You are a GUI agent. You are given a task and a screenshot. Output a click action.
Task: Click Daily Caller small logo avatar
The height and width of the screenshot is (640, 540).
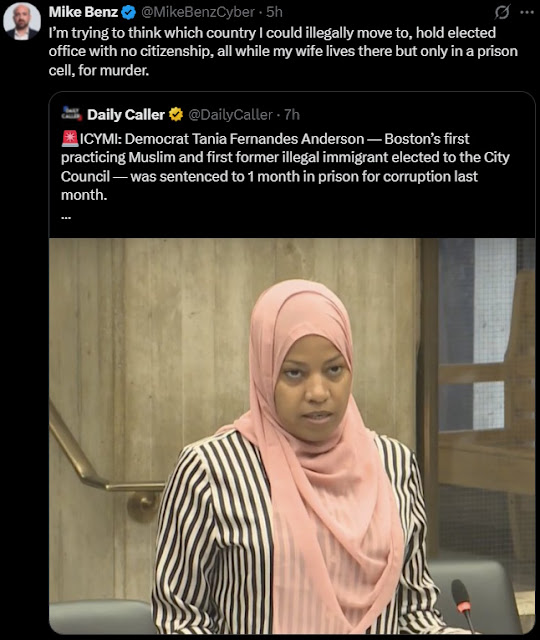click(71, 113)
